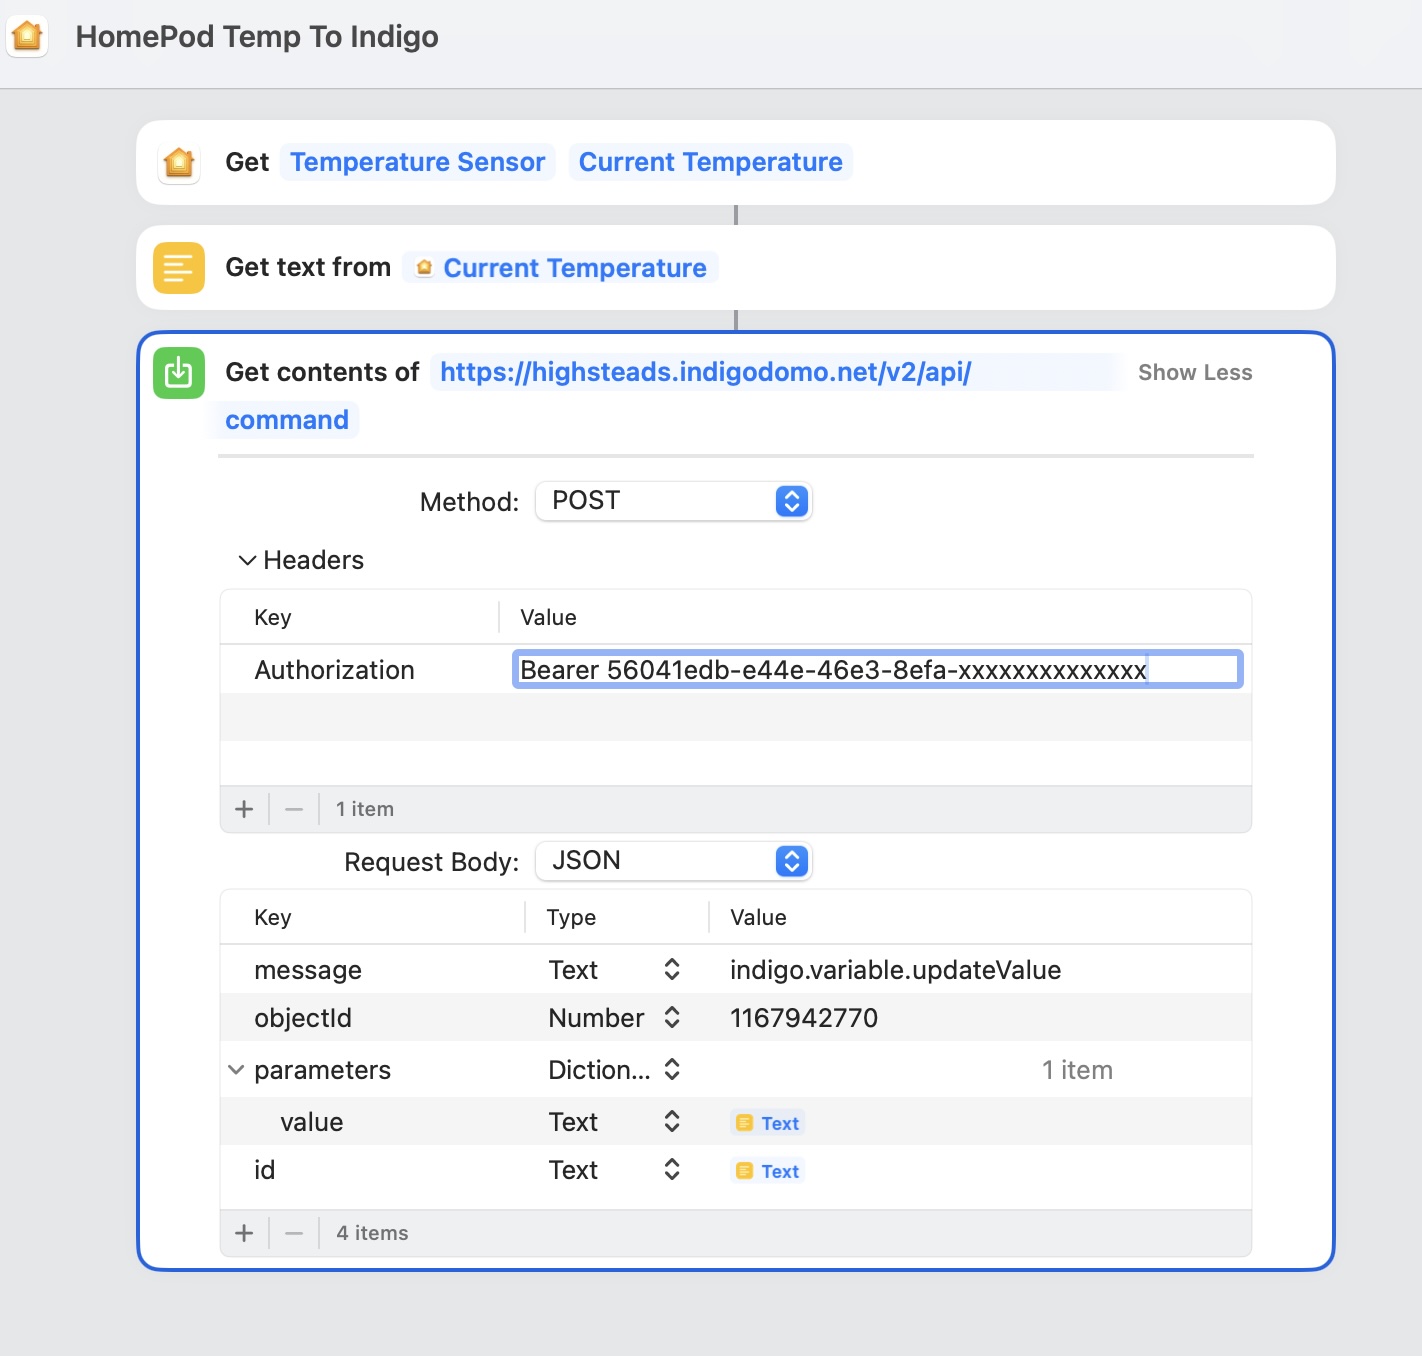The image size is (1422, 1356).
Task: Open the Request Body JSON dropdown
Action: [674, 861]
